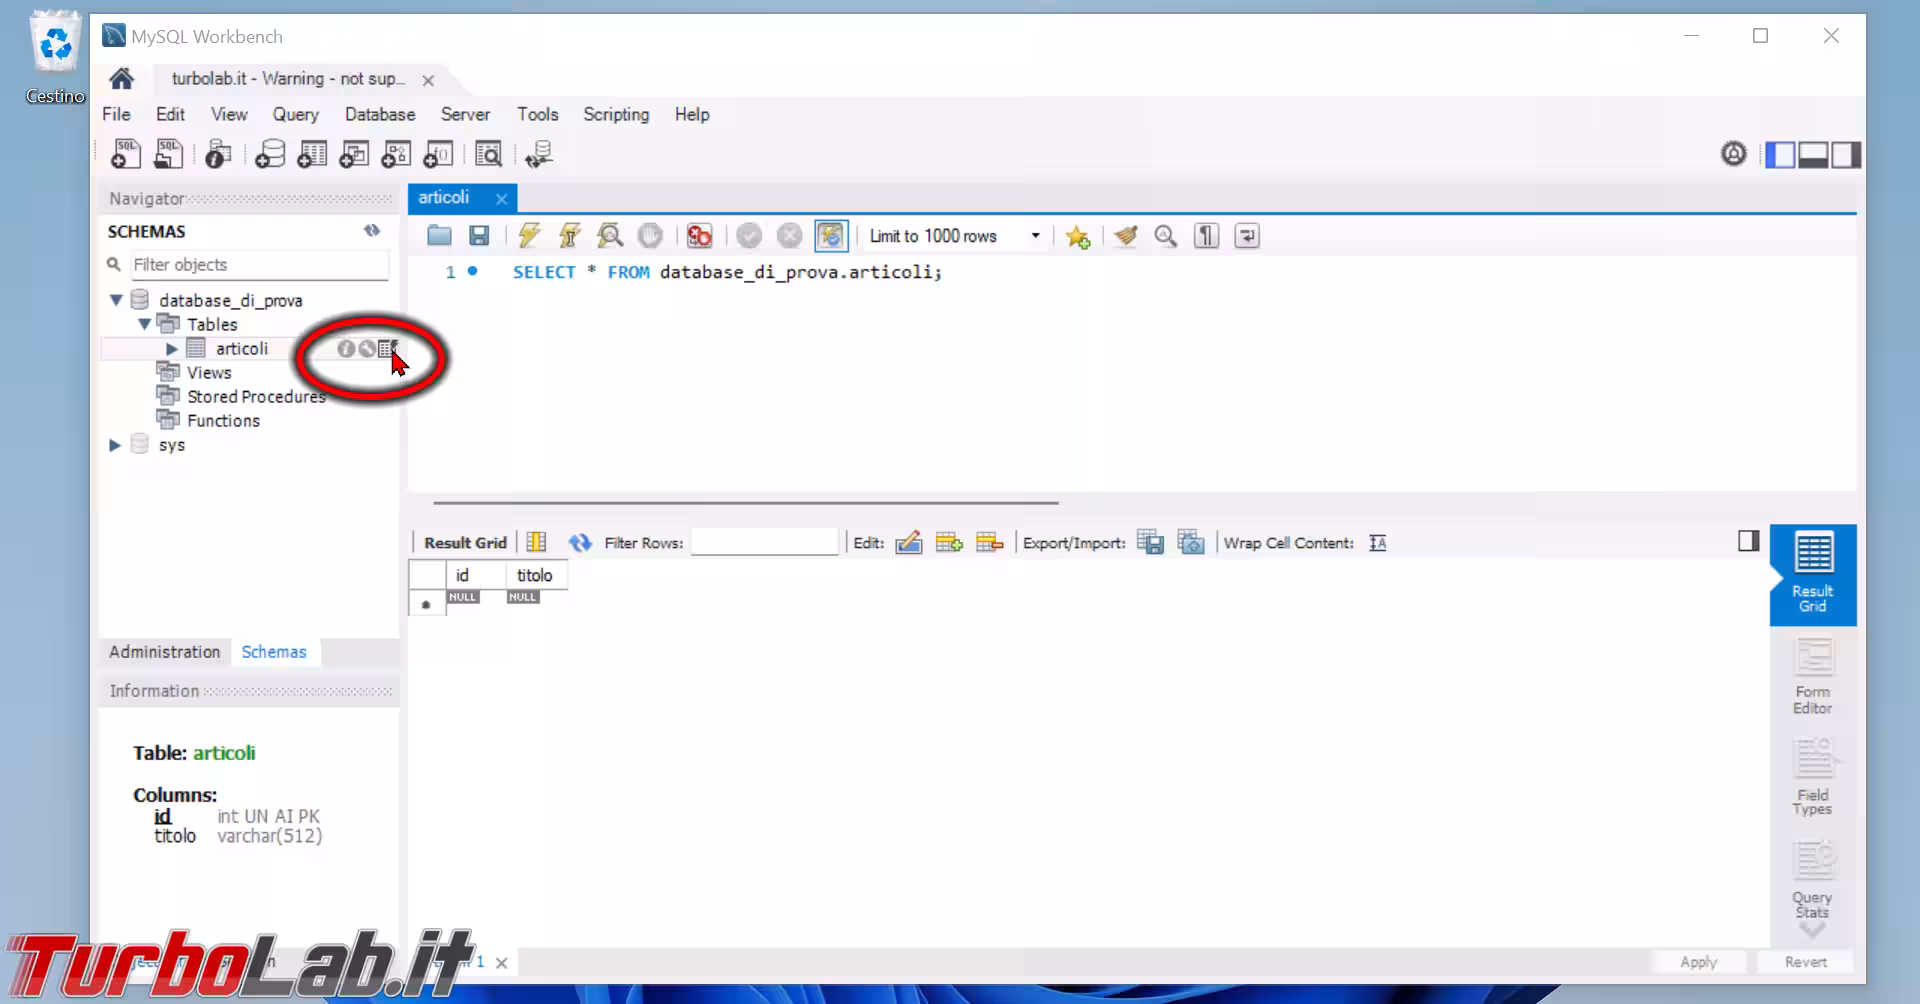This screenshot has width=1920, height=1004.
Task: Save the script to file
Action: click(x=479, y=236)
